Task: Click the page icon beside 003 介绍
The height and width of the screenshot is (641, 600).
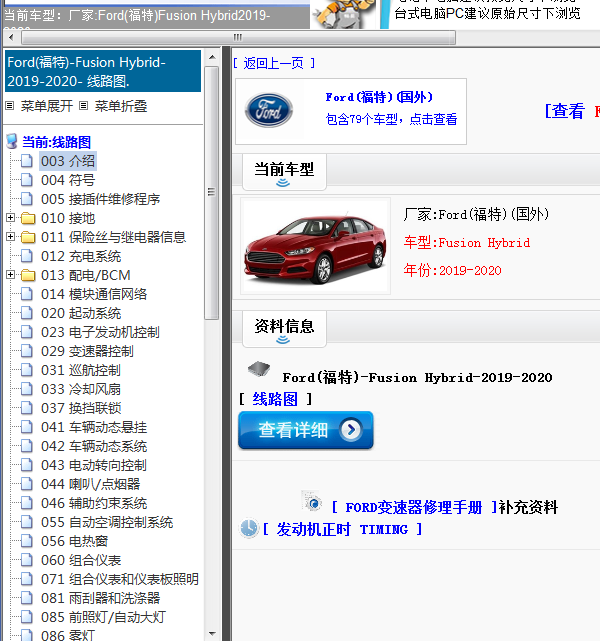Action: tap(27, 161)
